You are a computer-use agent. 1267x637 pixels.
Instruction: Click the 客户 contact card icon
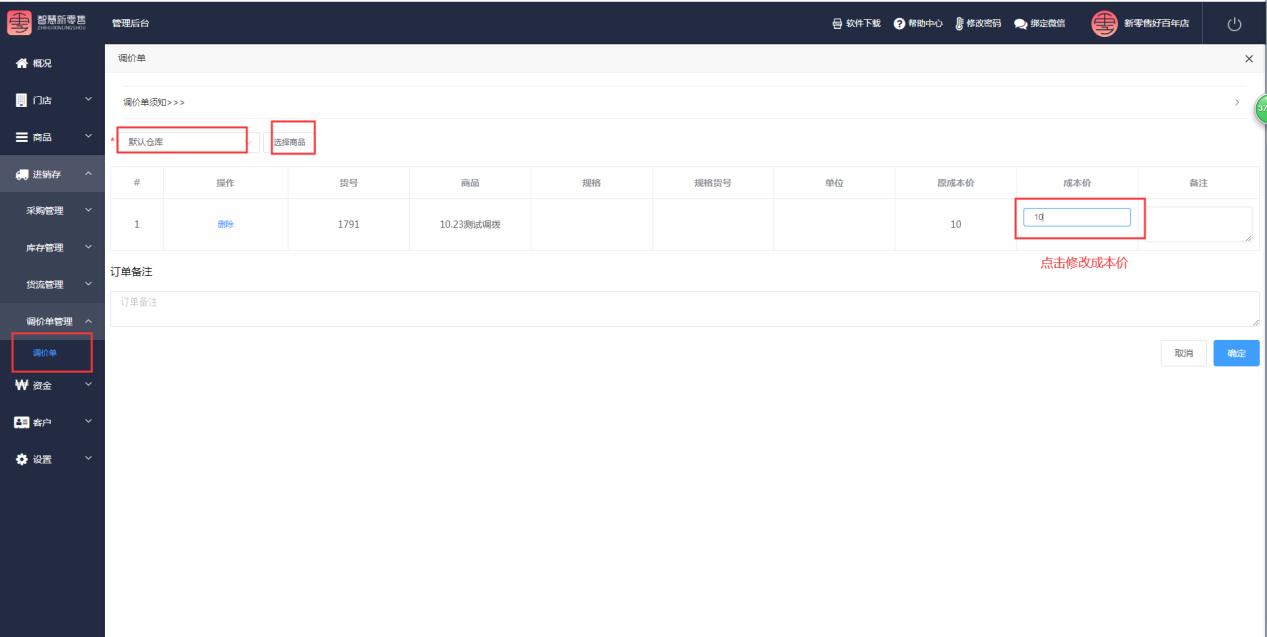point(22,422)
